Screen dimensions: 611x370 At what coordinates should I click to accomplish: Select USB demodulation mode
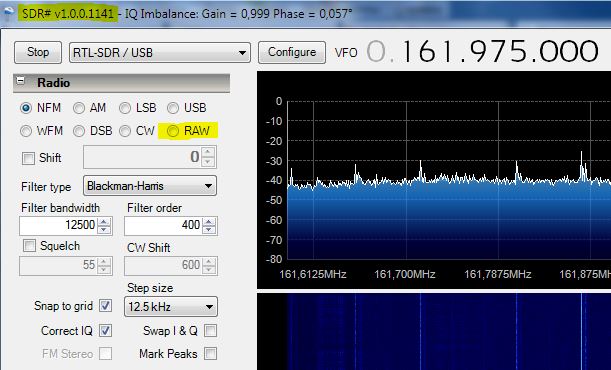(x=173, y=108)
